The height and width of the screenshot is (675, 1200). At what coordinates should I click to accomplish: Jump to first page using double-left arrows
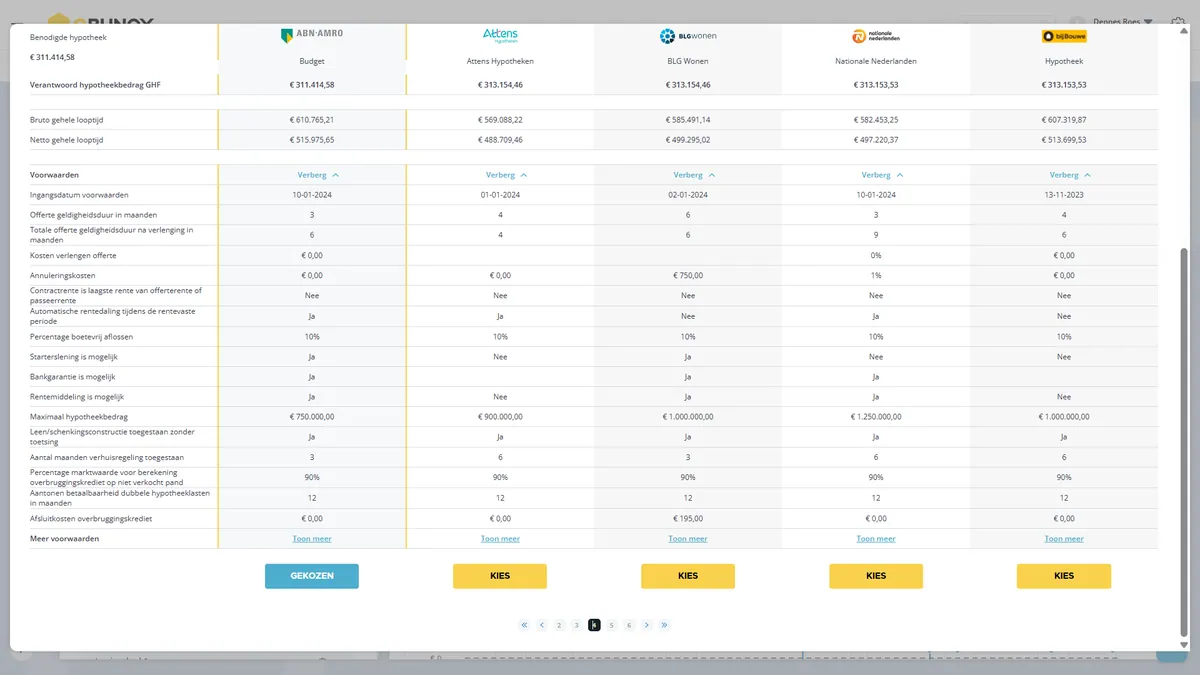(524, 625)
